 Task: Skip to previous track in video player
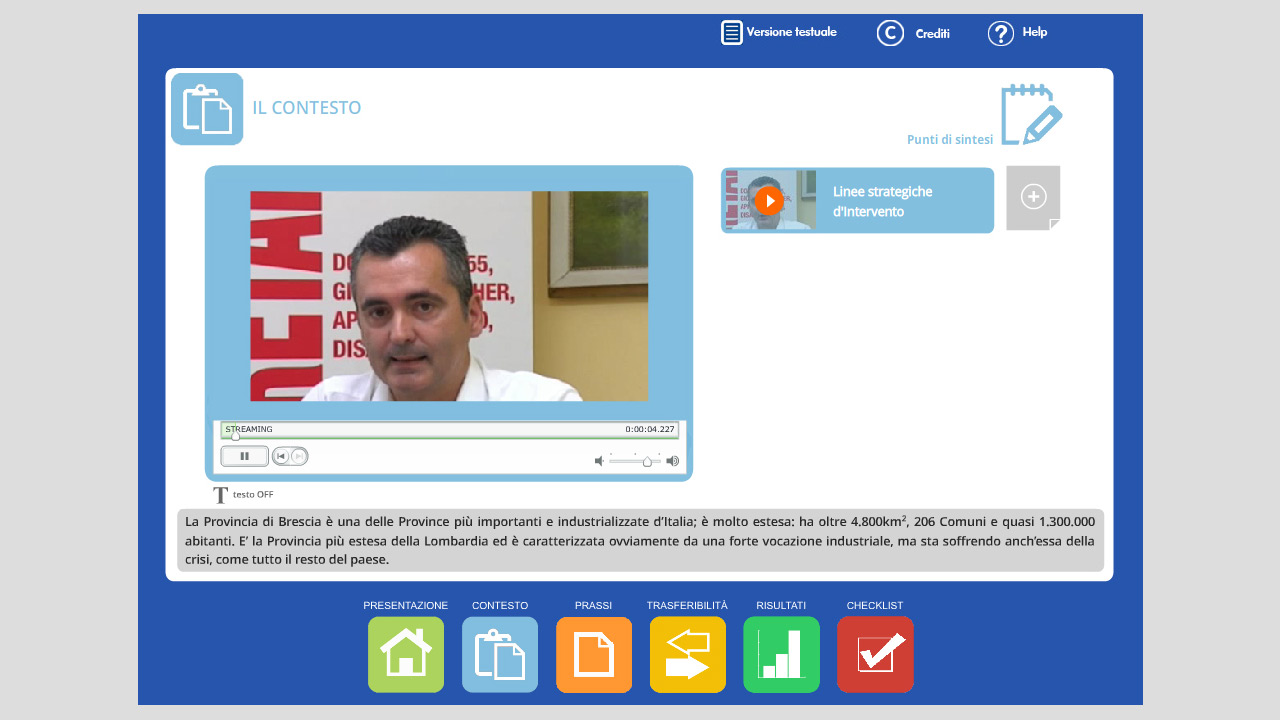click(x=281, y=456)
